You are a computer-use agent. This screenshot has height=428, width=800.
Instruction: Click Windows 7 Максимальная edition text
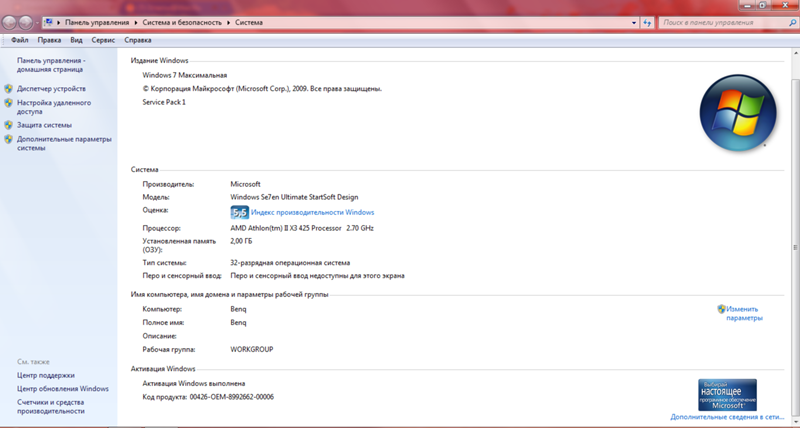click(185, 75)
